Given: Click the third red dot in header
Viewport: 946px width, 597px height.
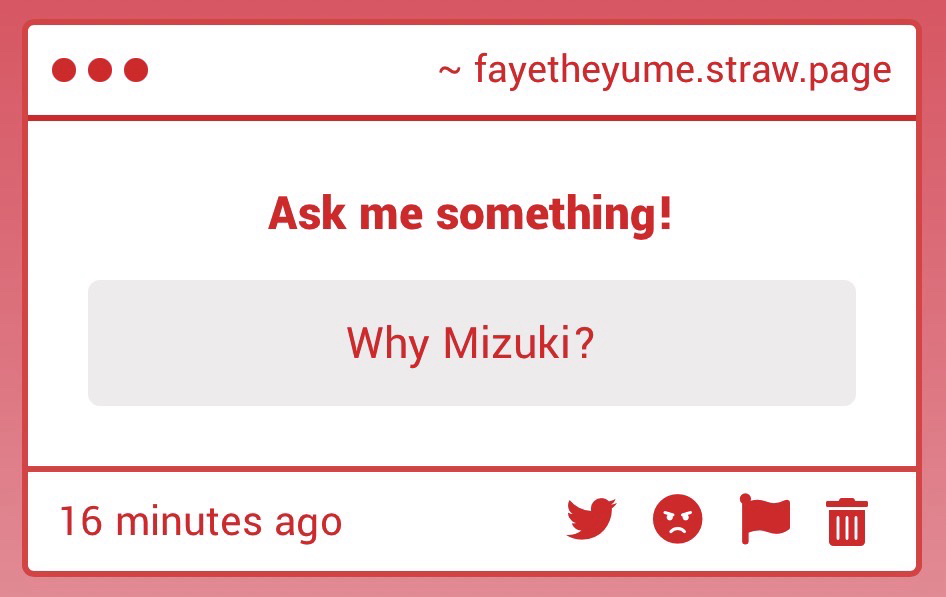Looking at the screenshot, I should (136, 70).
